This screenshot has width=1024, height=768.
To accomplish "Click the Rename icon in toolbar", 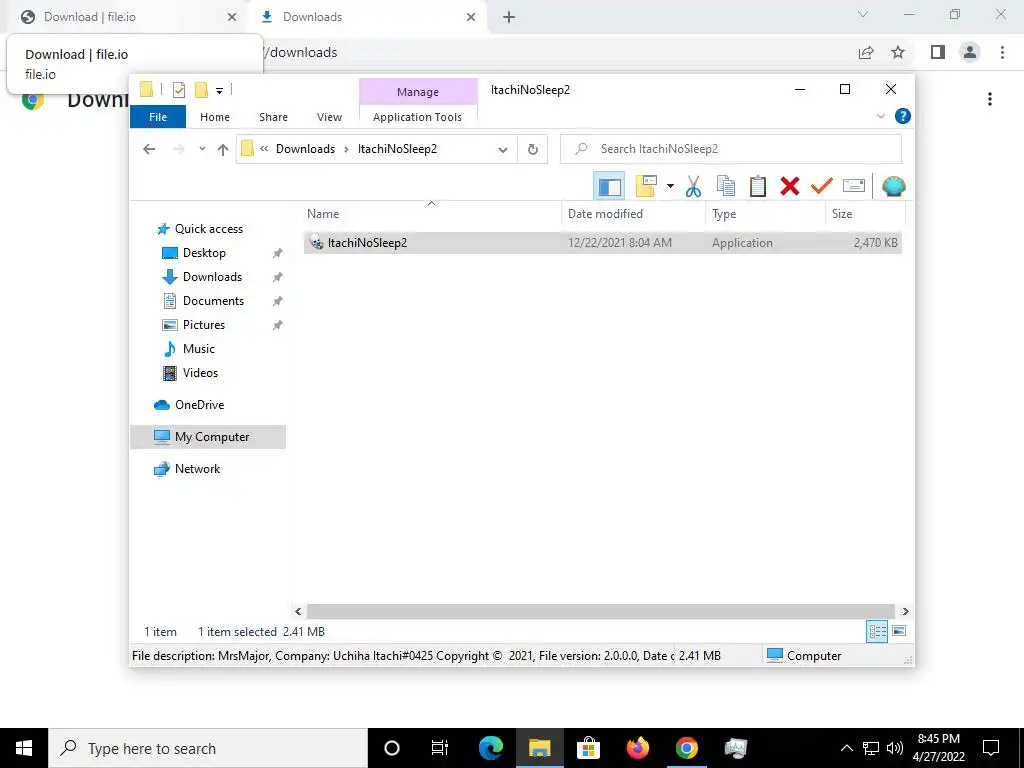I will click(854, 187).
